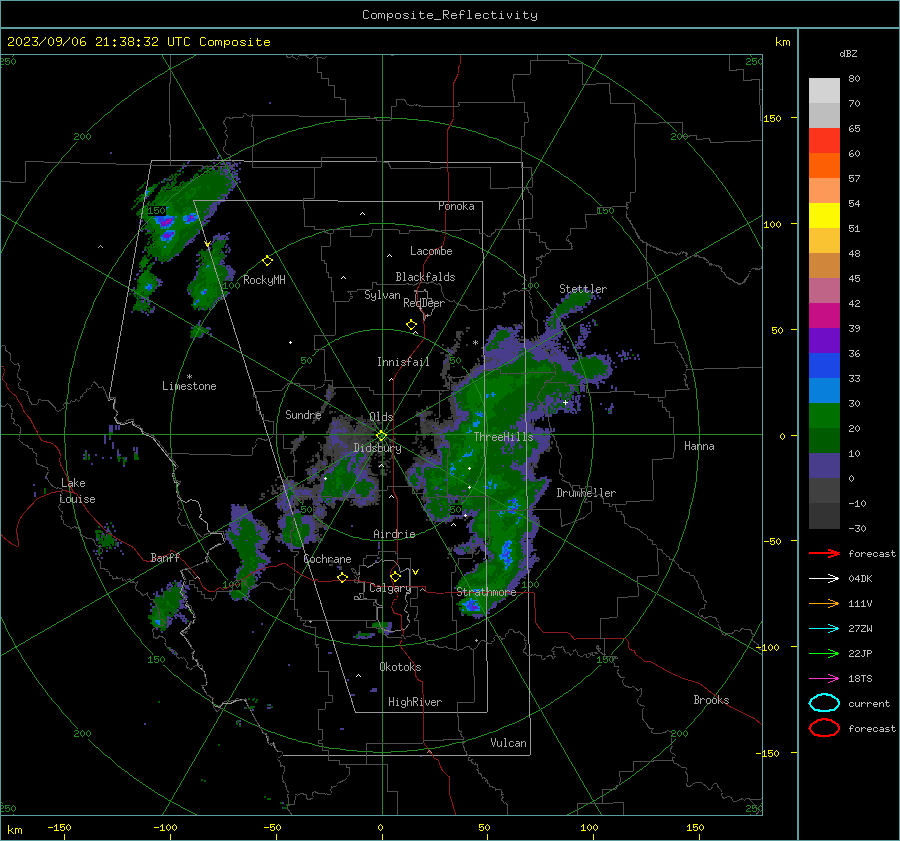Click the '-150' bottom axis tick label

(x=59, y=827)
